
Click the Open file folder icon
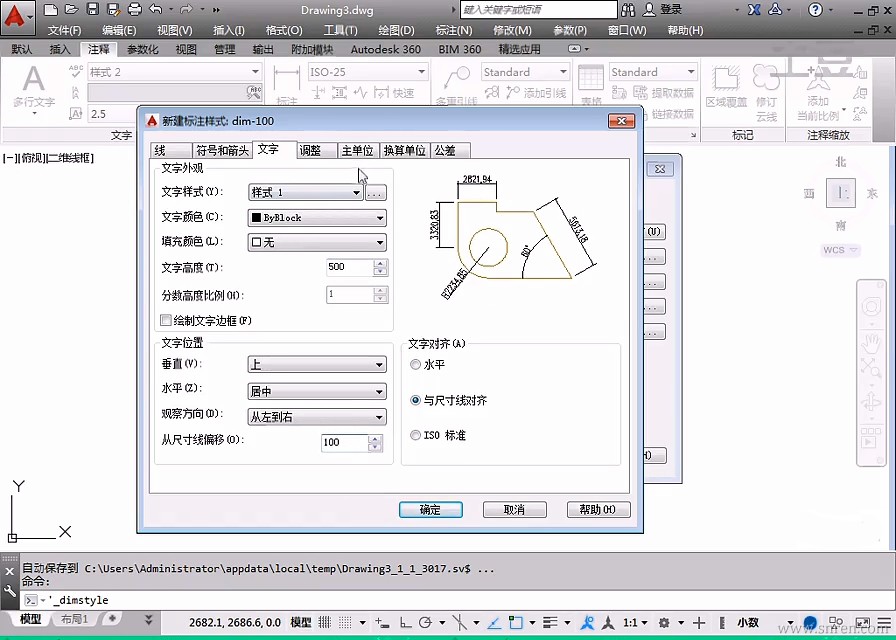pyautogui.click(x=71, y=9)
